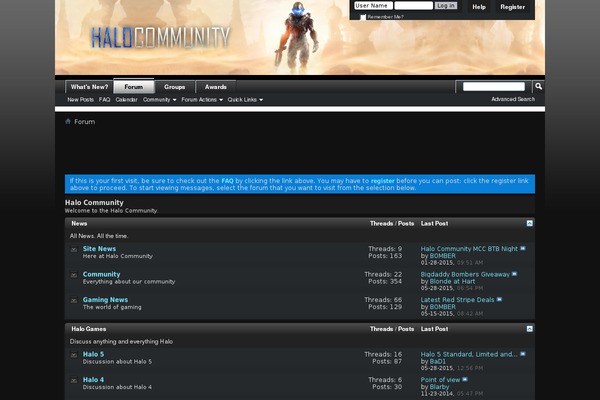Screen dimensions: 600x400
Task: Click the Halo Games category title
Action: point(89,329)
